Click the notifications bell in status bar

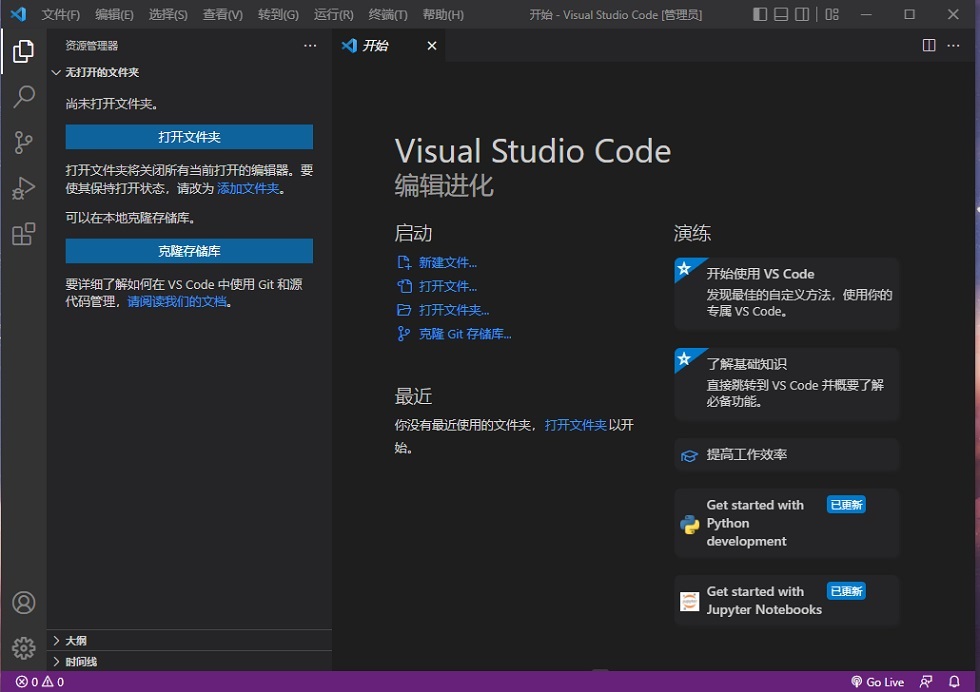coord(954,682)
